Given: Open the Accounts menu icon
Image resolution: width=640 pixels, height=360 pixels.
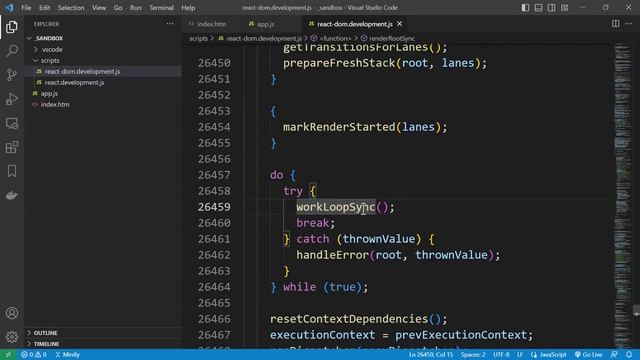Looking at the screenshot, I should (11, 313).
